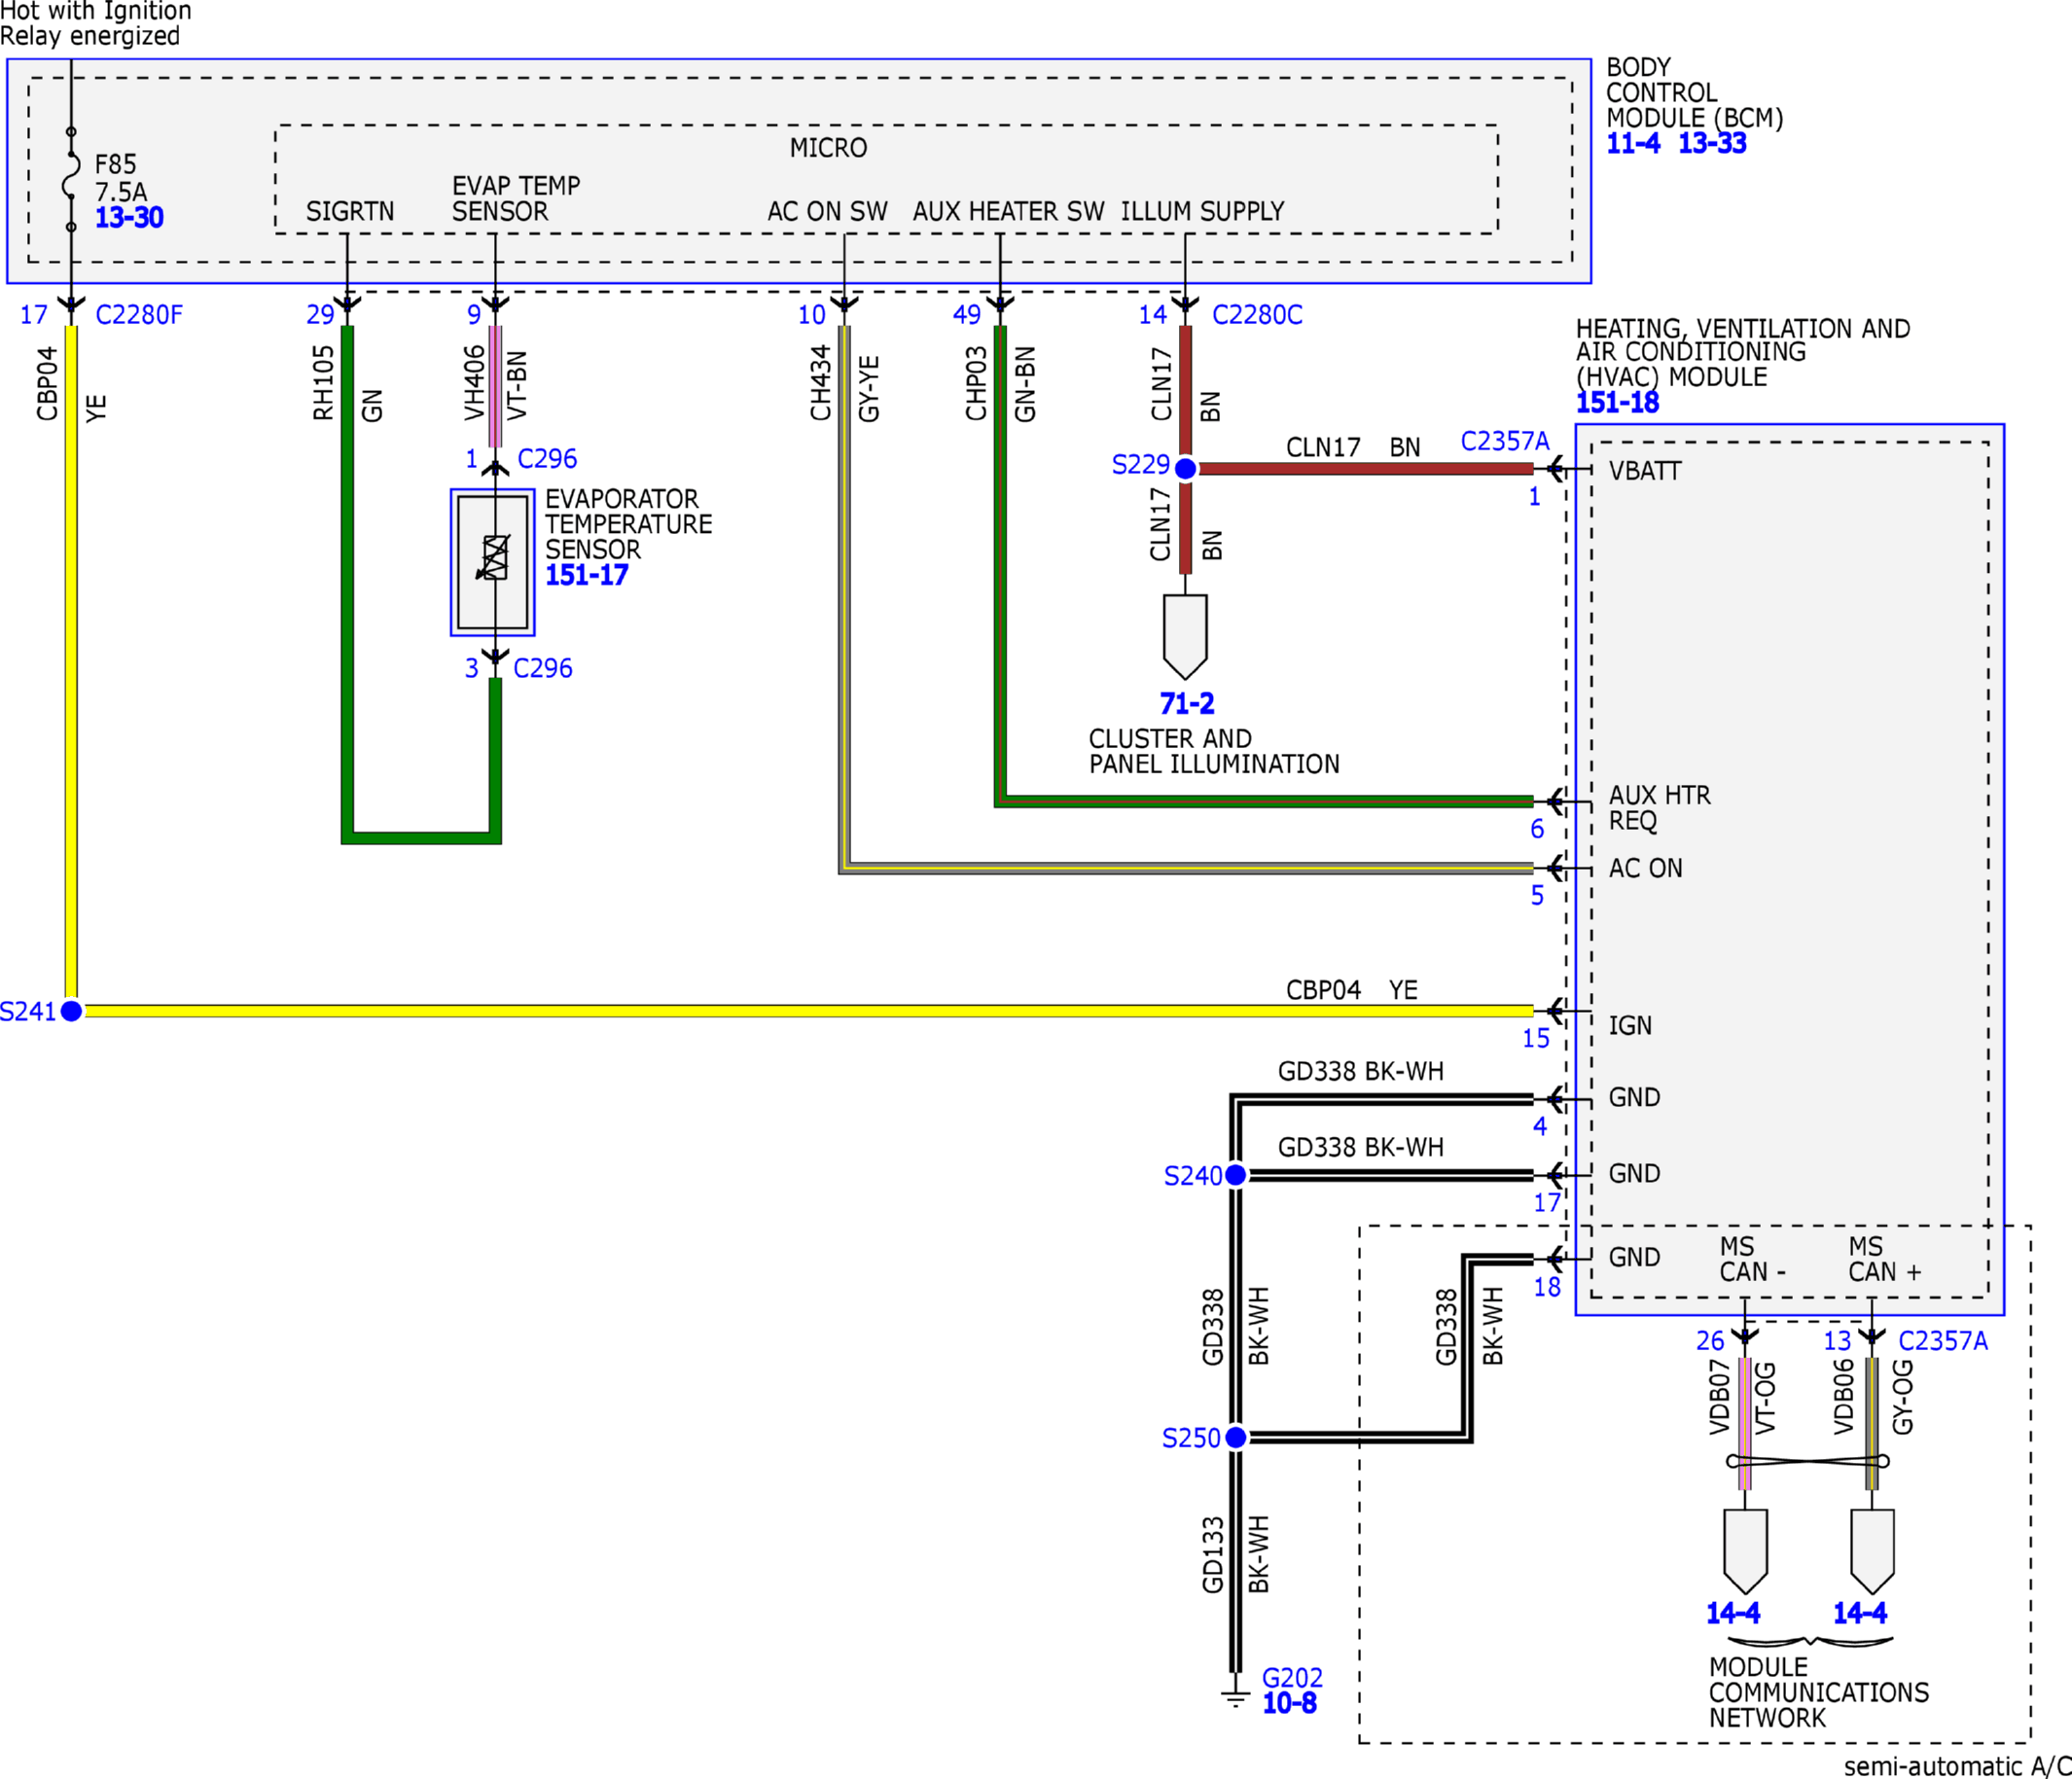Click the EVAP TEMP SENSOR label

(x=516, y=198)
